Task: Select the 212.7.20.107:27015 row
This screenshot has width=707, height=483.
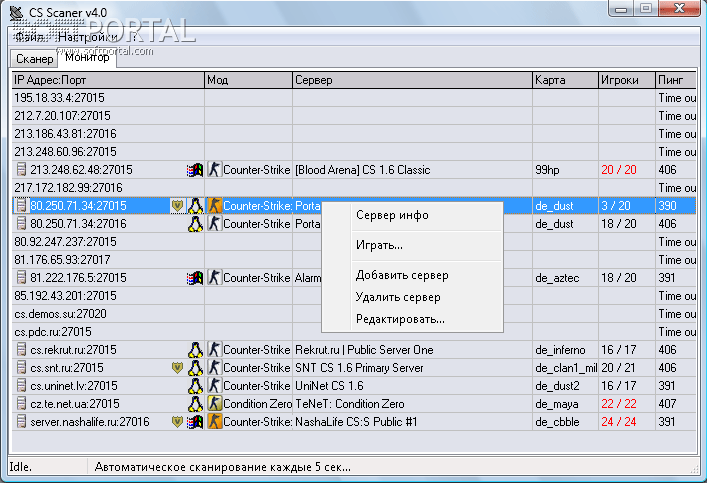Action: [x=354, y=116]
